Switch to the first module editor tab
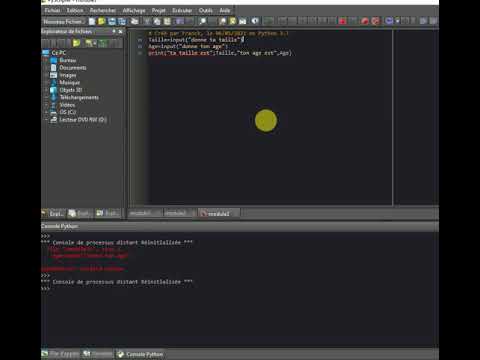 point(144,213)
